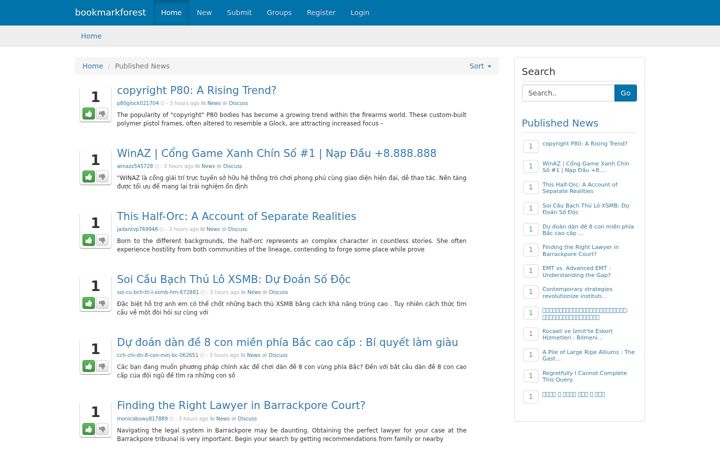Open Discuss for the Barrackpore Lawyer story

click(x=247, y=419)
